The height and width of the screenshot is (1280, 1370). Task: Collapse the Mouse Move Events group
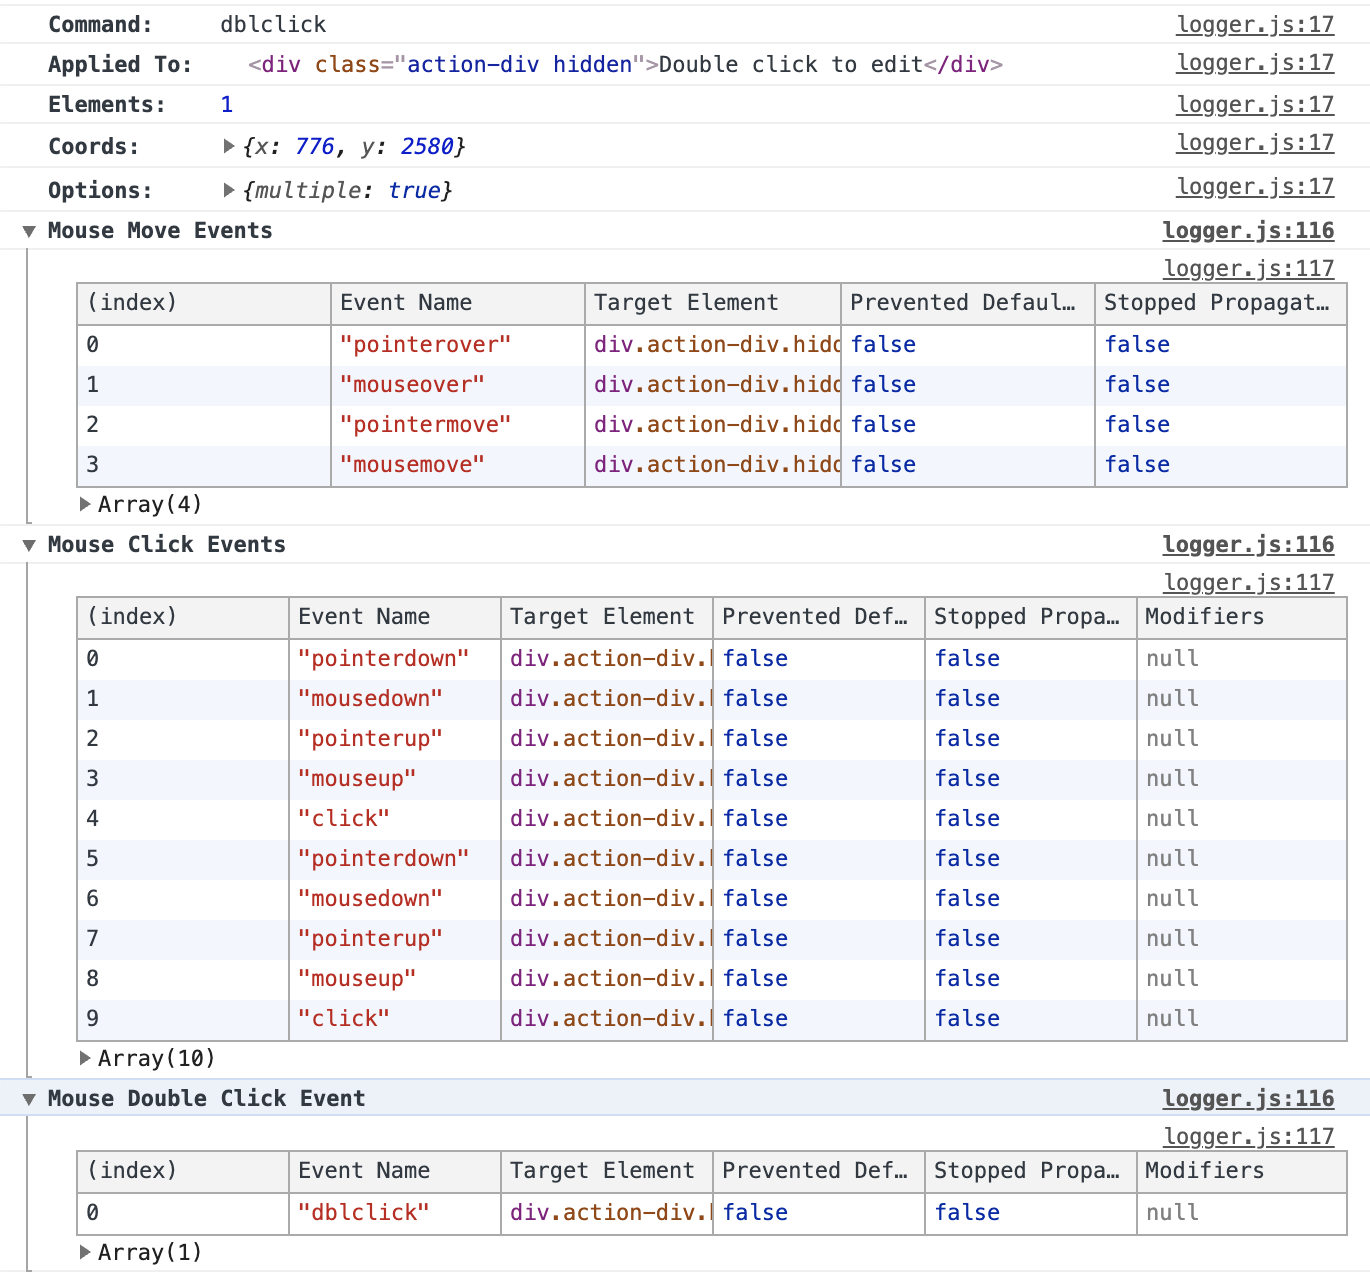[x=29, y=230]
